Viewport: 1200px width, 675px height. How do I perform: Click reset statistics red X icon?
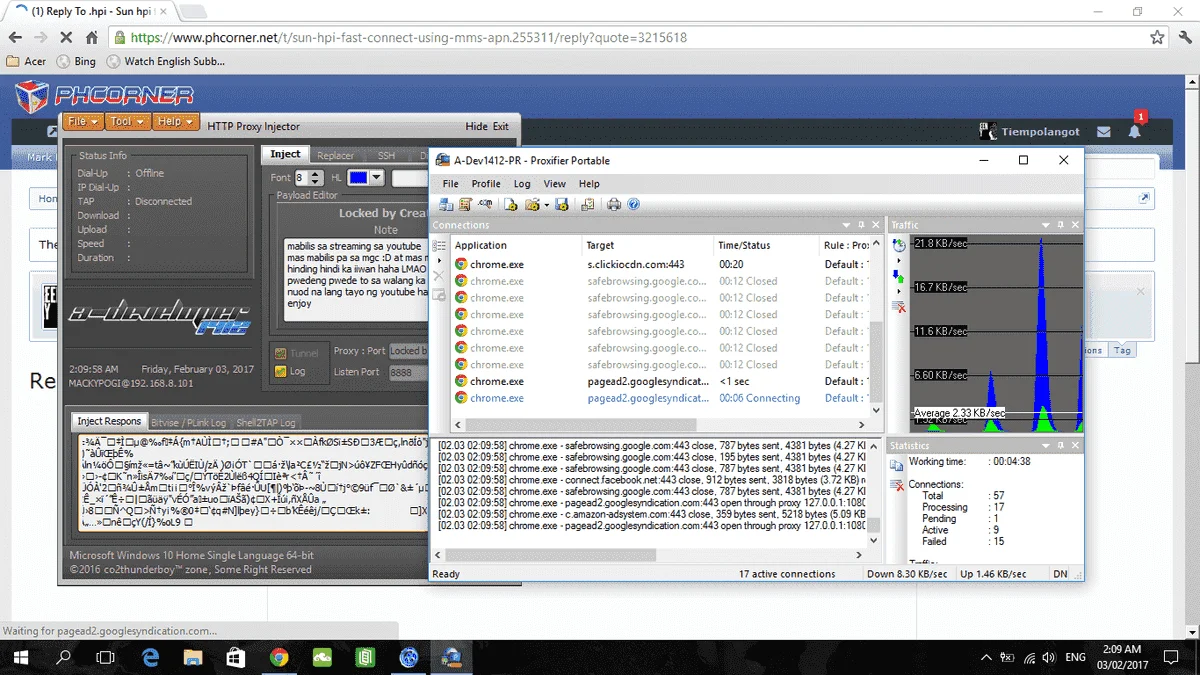(896, 486)
